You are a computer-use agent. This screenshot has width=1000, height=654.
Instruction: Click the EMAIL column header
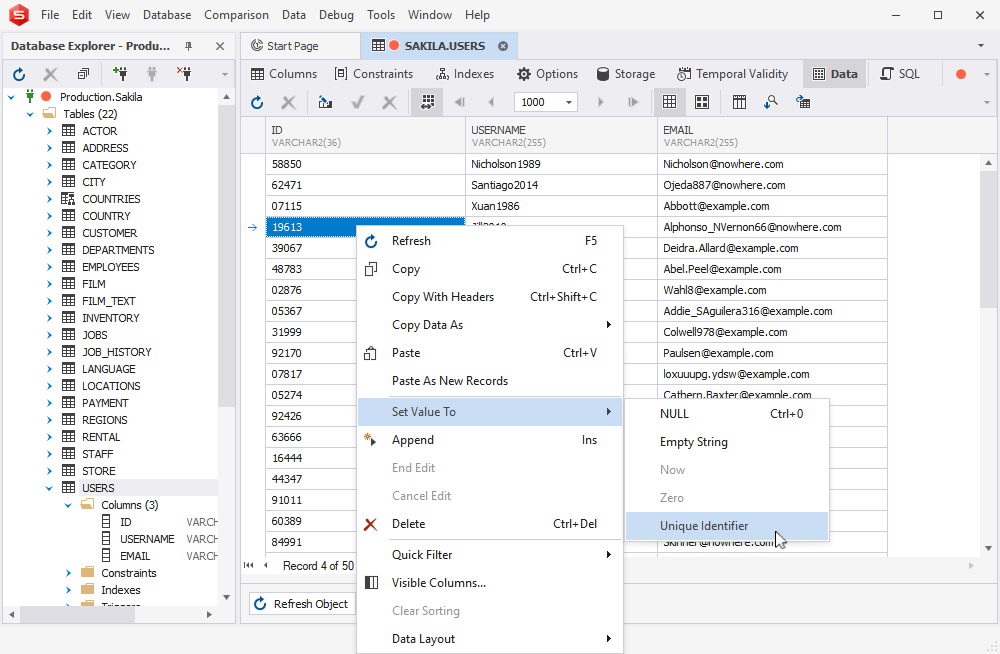pyautogui.click(x=772, y=136)
